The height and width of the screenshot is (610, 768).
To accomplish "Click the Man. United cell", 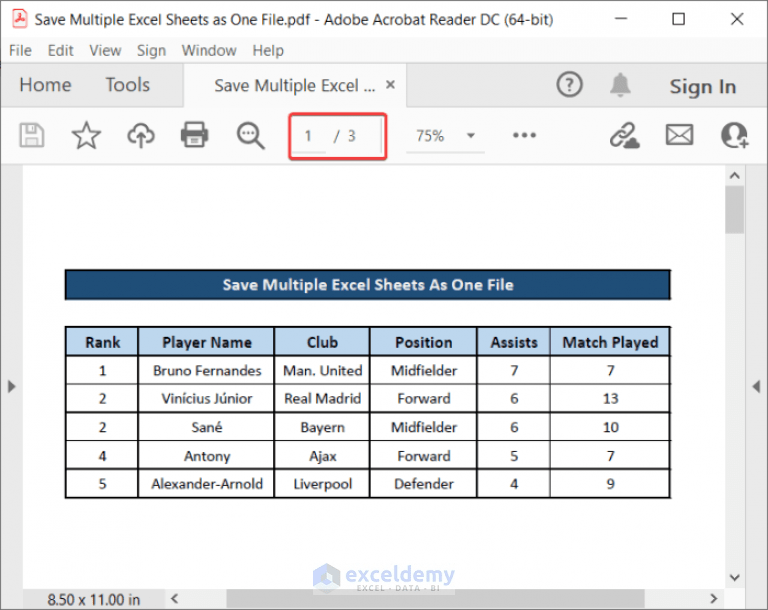I will pyautogui.click(x=322, y=370).
